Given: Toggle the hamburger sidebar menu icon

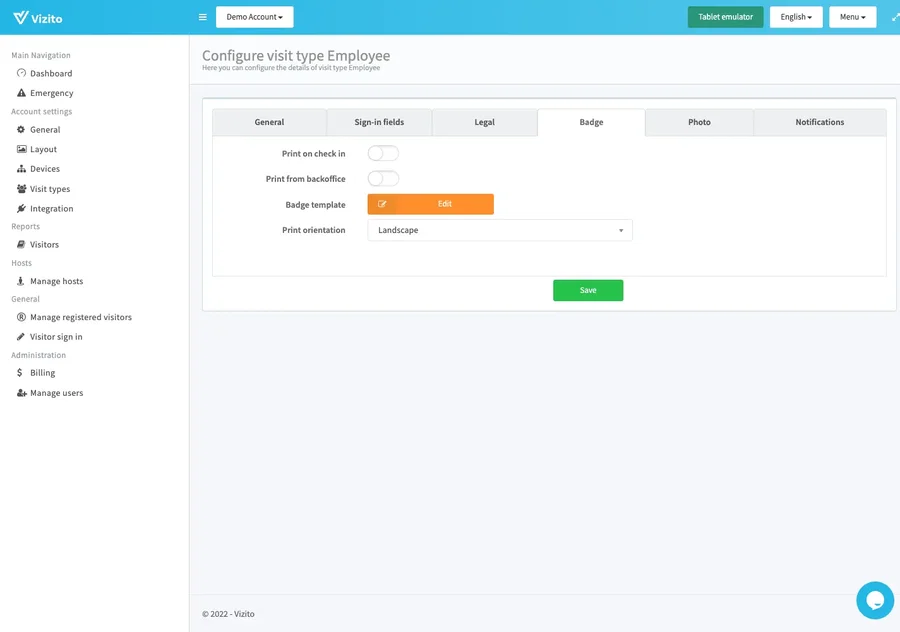Looking at the screenshot, I should (x=203, y=17).
